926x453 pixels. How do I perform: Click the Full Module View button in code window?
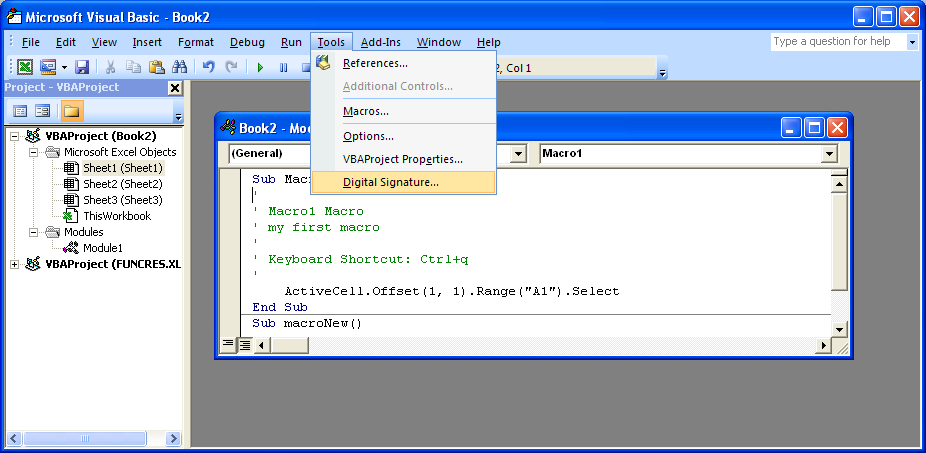click(x=244, y=344)
